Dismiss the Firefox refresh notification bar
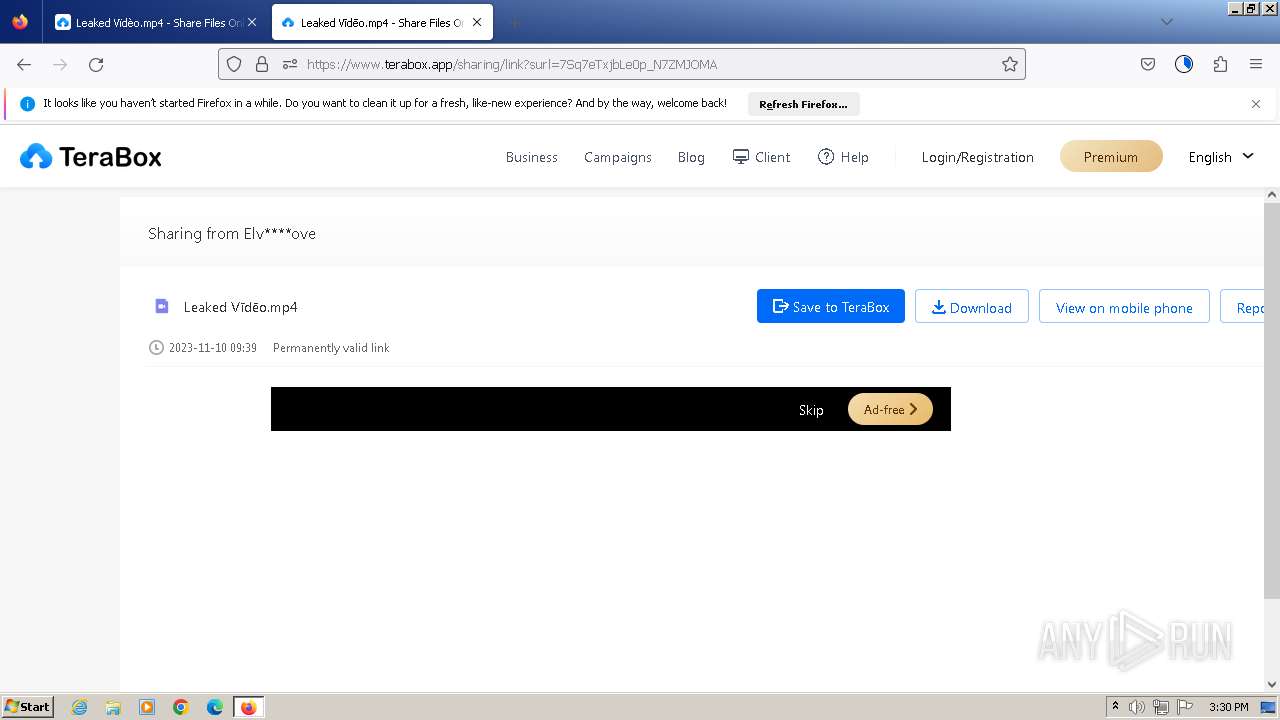 coord(1256,104)
